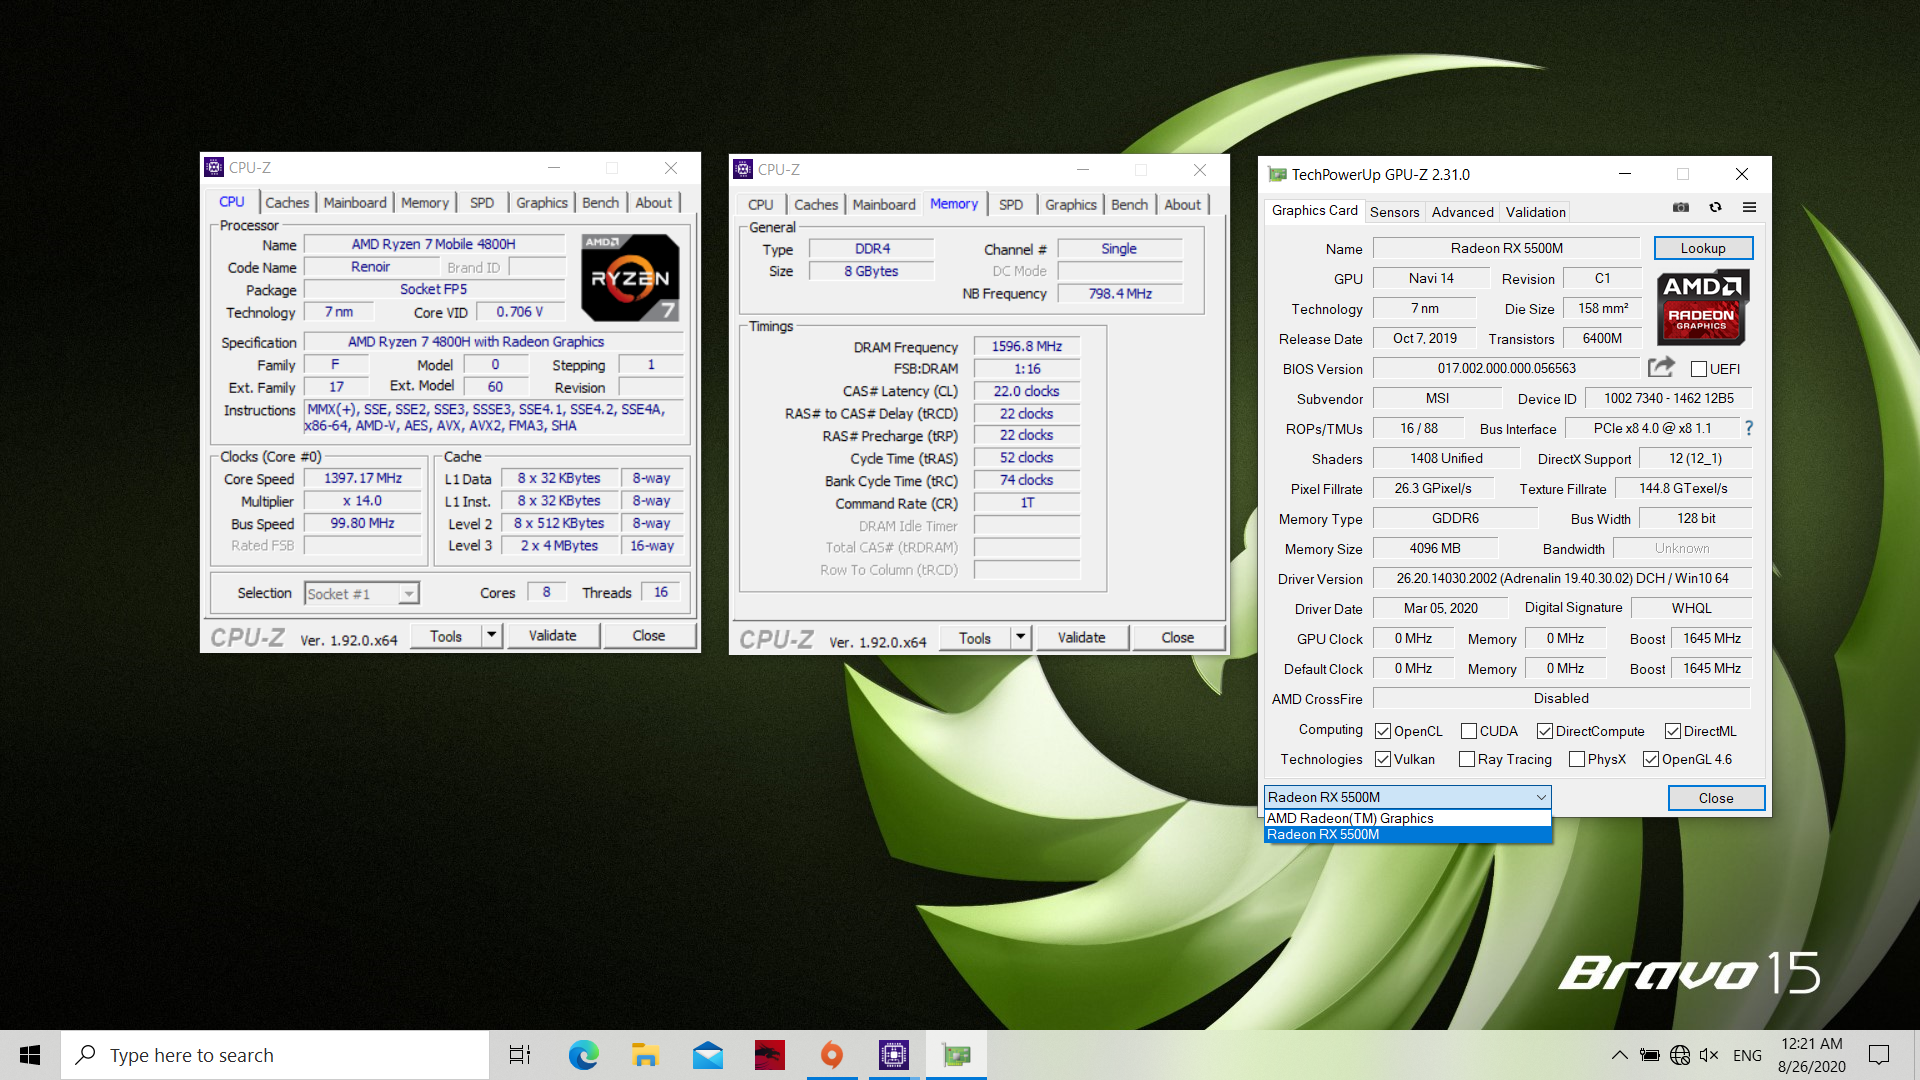Open the MSI Dragon Center taskbar icon
This screenshot has height=1080, width=1920.
click(x=769, y=1055)
